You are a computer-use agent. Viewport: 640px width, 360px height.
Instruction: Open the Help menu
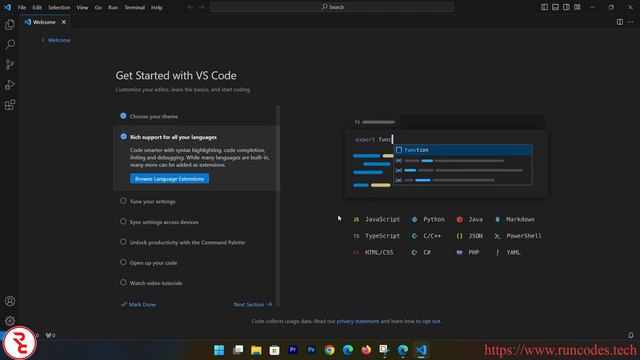[157, 7]
